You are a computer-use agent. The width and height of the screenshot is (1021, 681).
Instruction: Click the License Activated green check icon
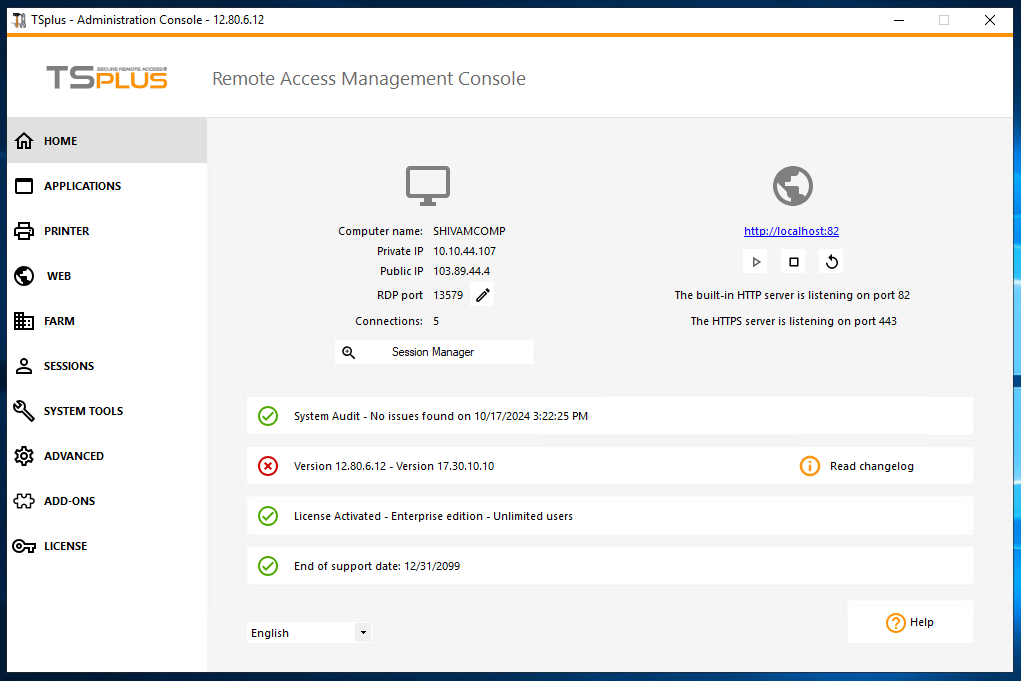point(268,516)
